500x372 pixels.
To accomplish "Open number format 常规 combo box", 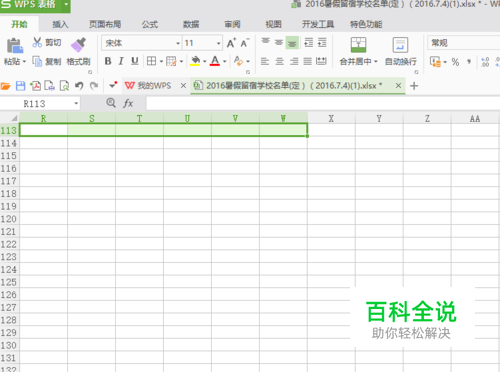I will click(463, 43).
